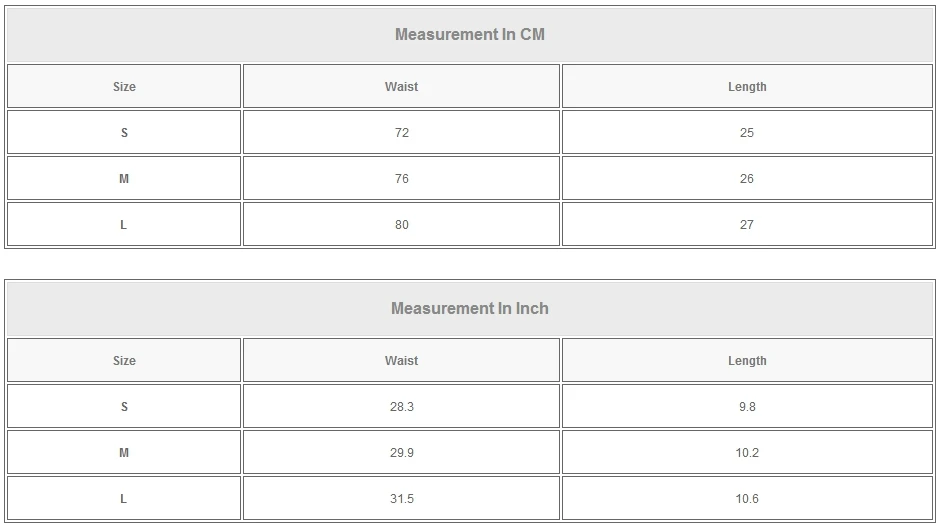937x526 pixels.
Task: Click the waist value 72 cell
Action: (x=401, y=133)
